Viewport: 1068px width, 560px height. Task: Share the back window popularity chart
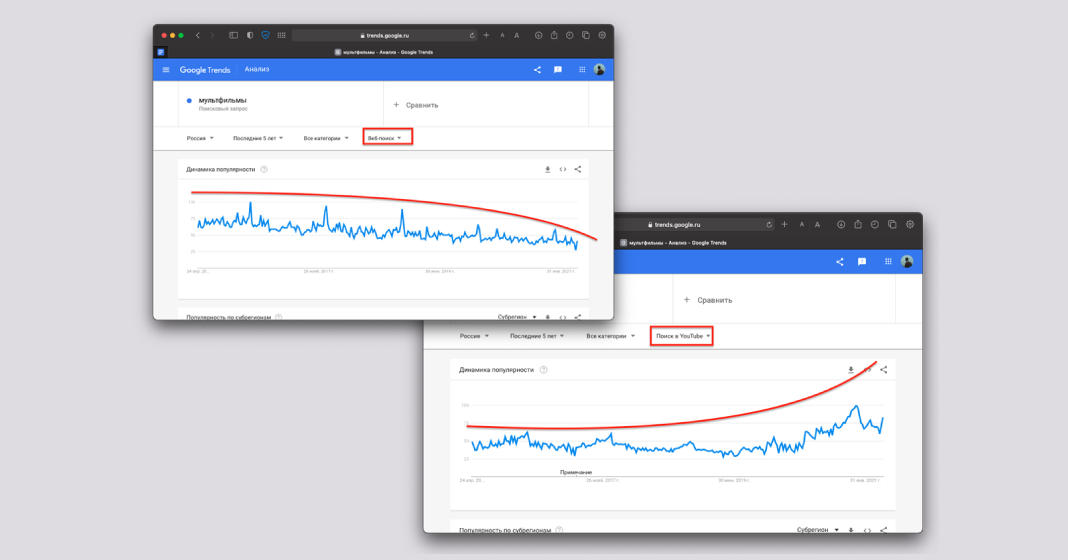point(883,370)
